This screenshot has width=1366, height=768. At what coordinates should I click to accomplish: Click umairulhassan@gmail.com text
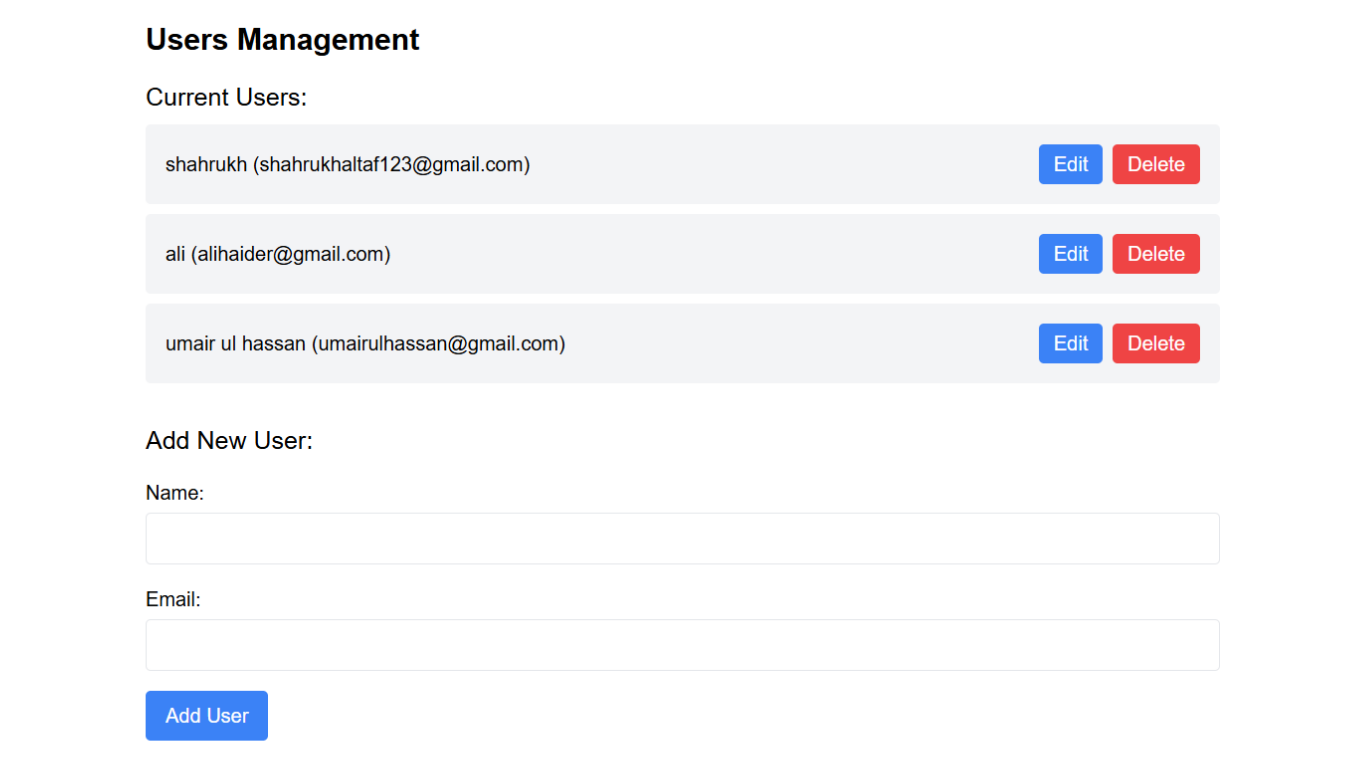click(x=441, y=343)
